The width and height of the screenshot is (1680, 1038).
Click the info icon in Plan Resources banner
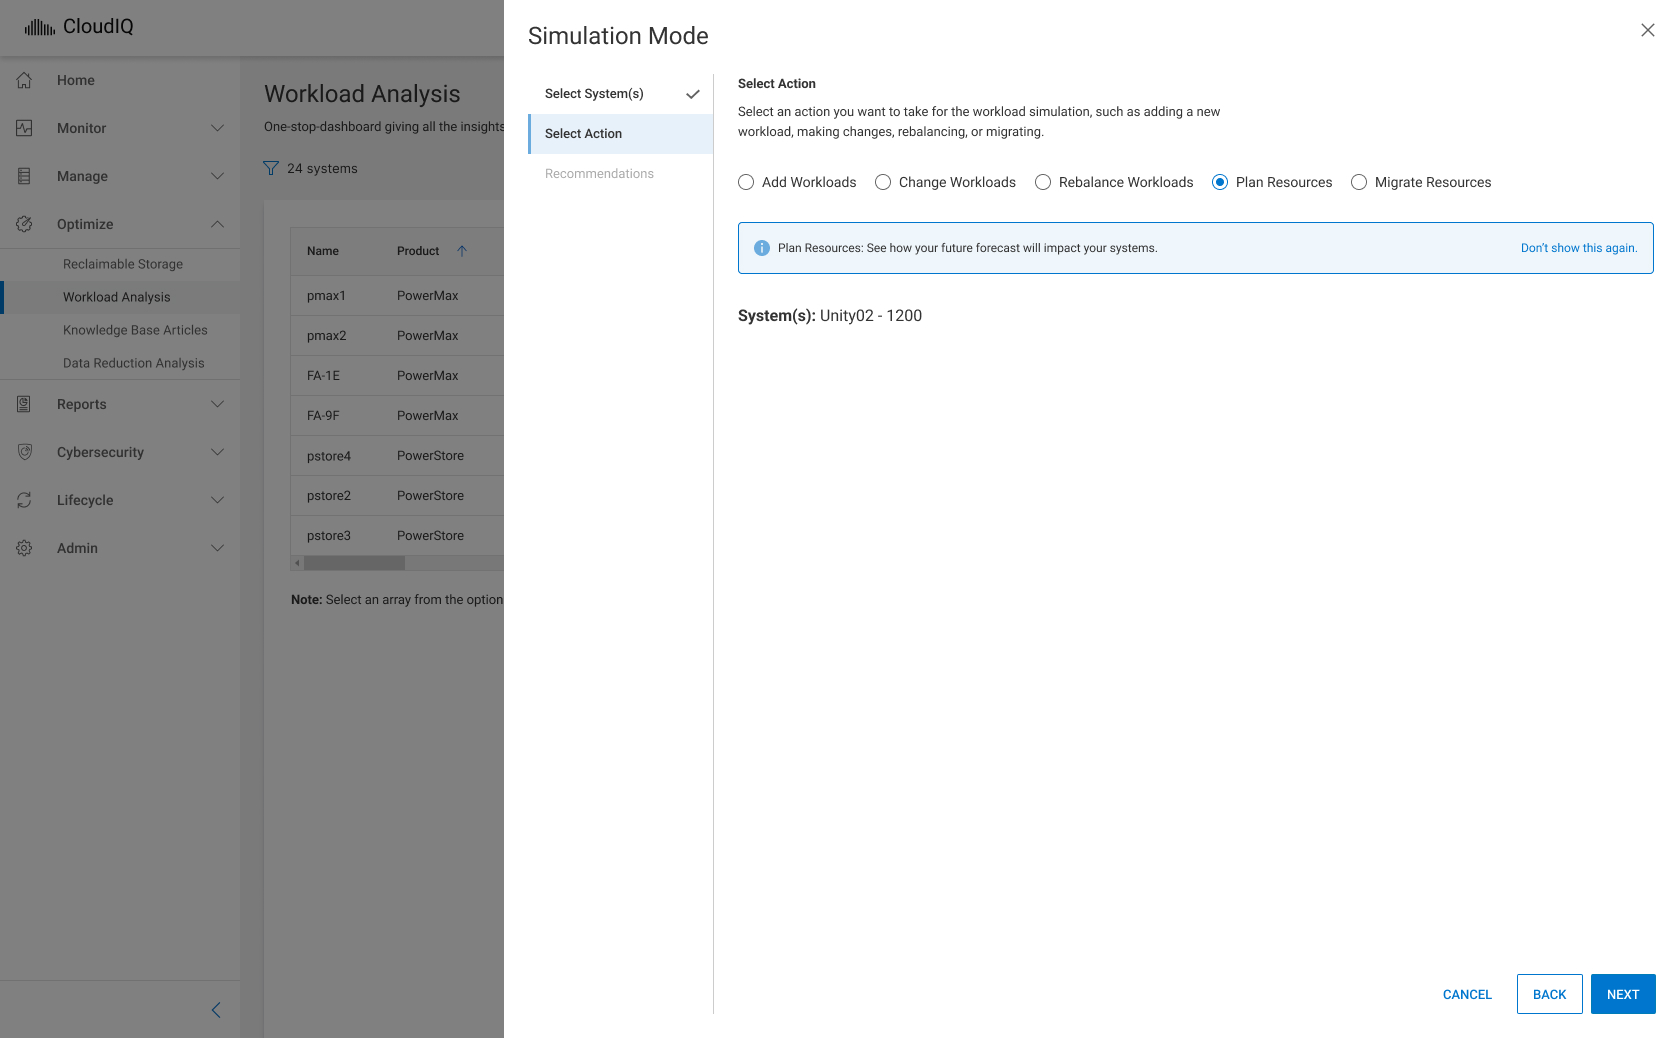click(761, 248)
